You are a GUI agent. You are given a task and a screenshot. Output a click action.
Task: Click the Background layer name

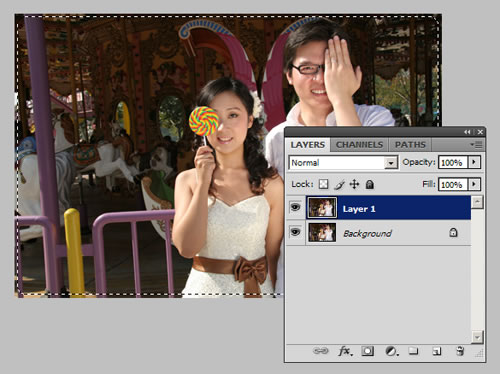click(x=367, y=234)
